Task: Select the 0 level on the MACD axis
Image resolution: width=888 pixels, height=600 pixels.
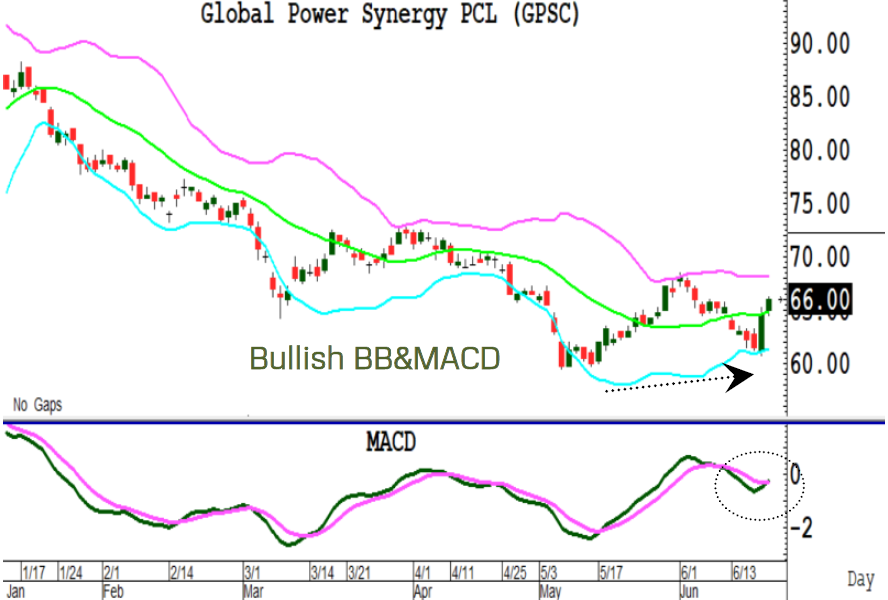Action: [x=796, y=475]
